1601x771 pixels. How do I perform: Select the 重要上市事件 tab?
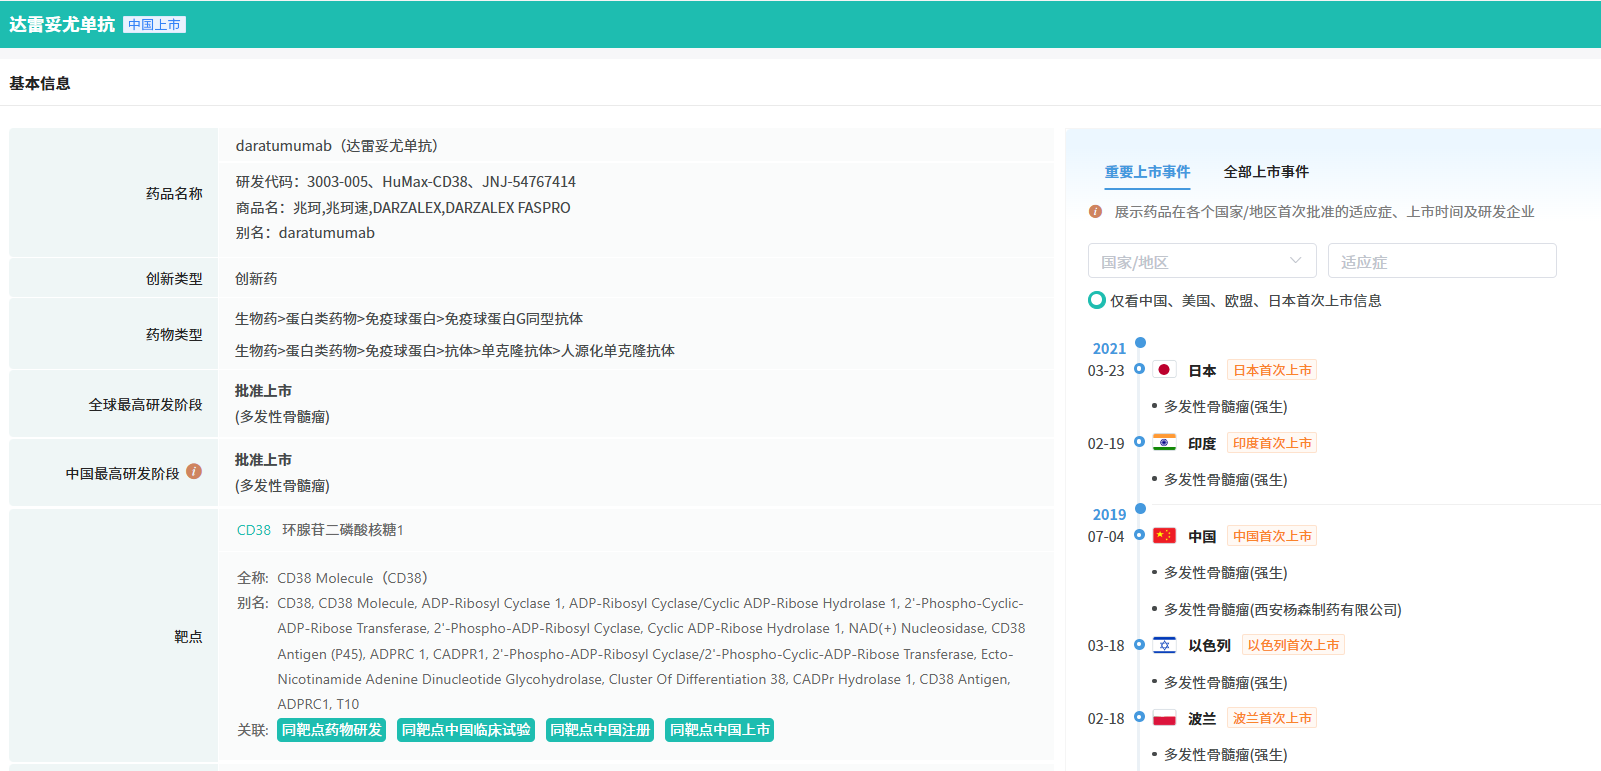1147,172
